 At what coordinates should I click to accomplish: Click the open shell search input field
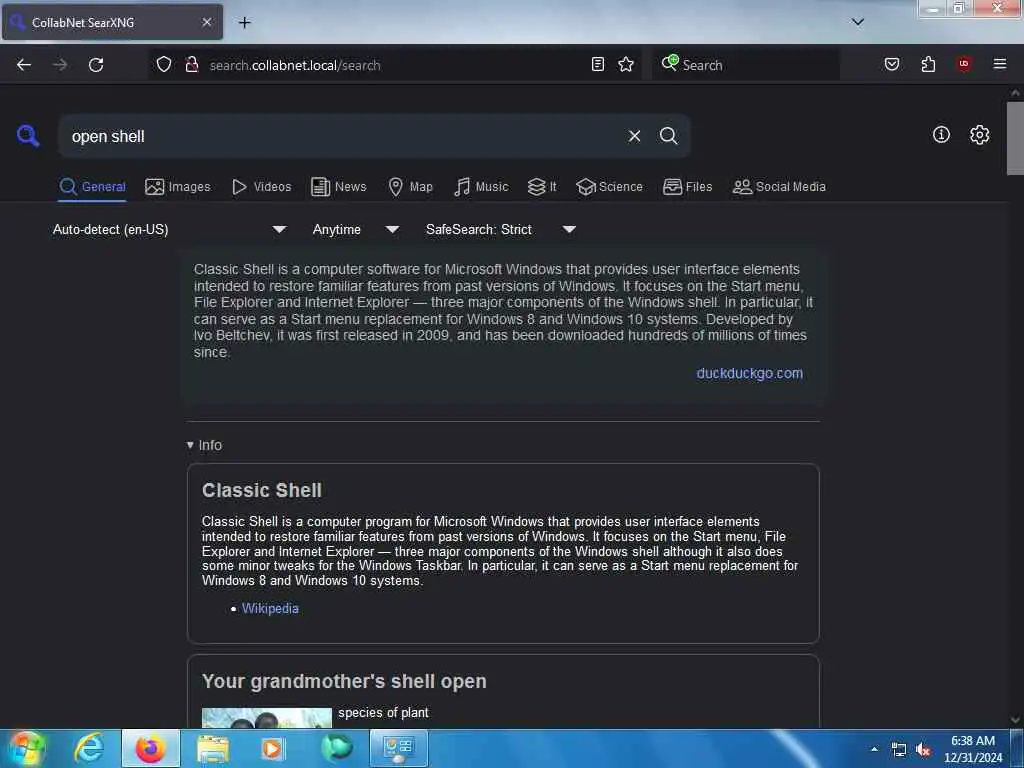coord(343,136)
